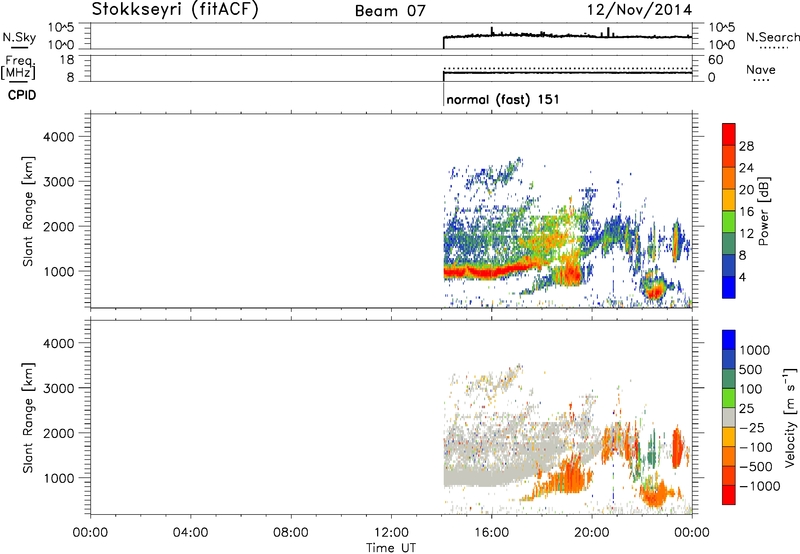This screenshot has width=800, height=554.
Task: Click the date 12/Nov/2014
Action: (639, 10)
